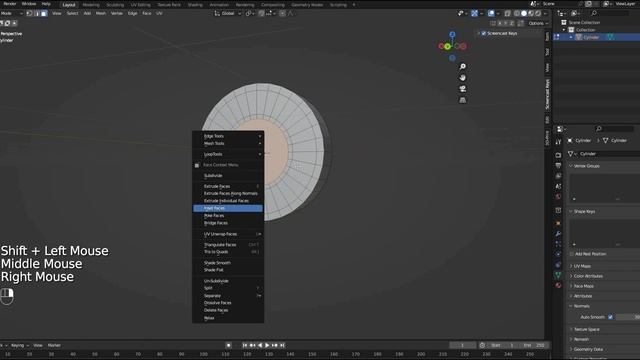The image size is (640, 360).
Task: Open the Mesh Tools submenu
Action: point(228,144)
